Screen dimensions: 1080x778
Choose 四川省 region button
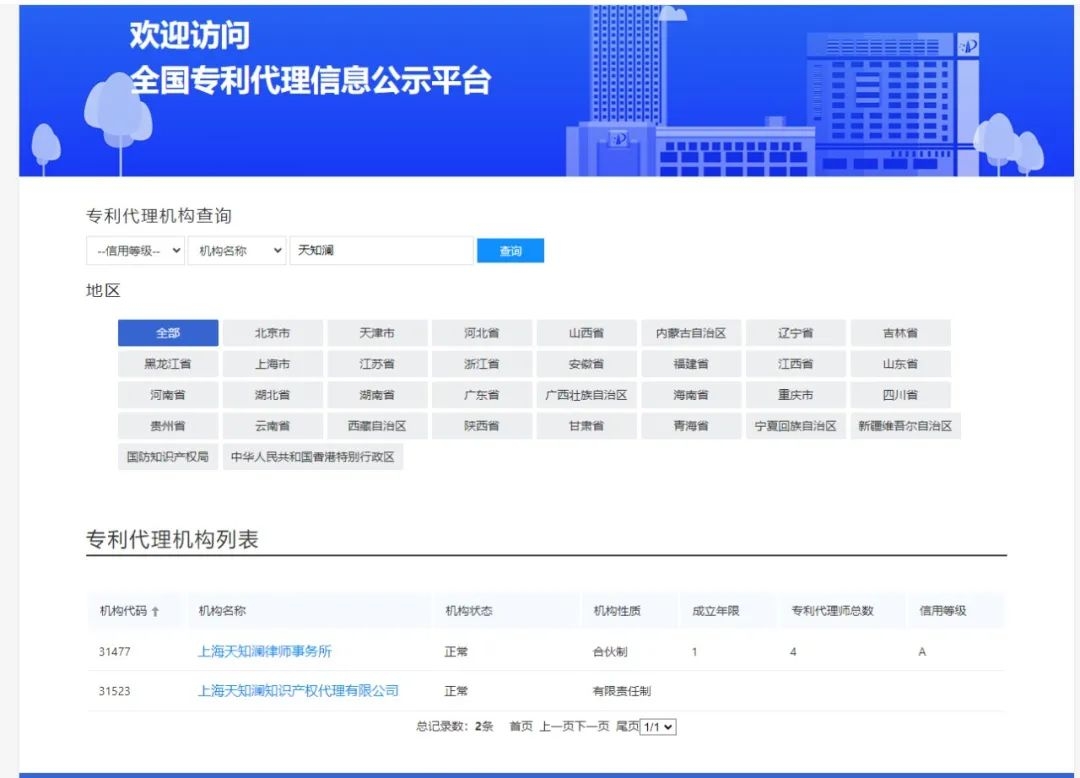point(901,395)
